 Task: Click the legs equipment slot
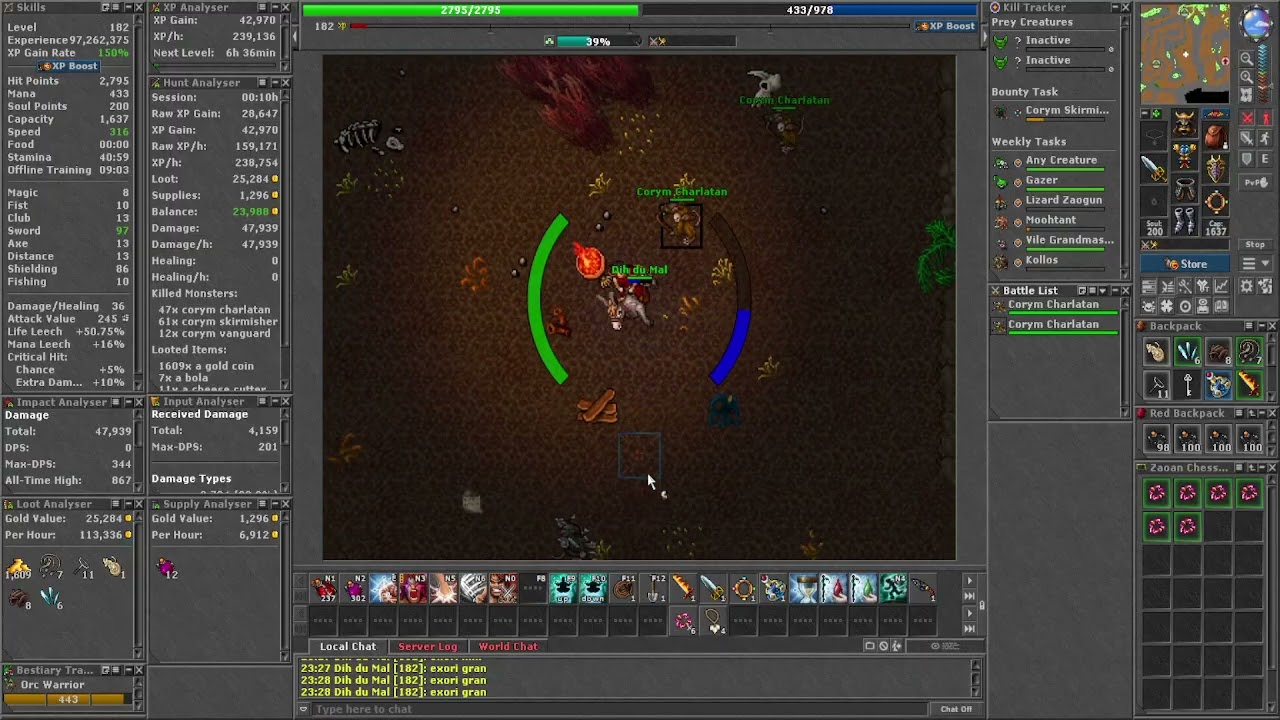click(x=1185, y=189)
